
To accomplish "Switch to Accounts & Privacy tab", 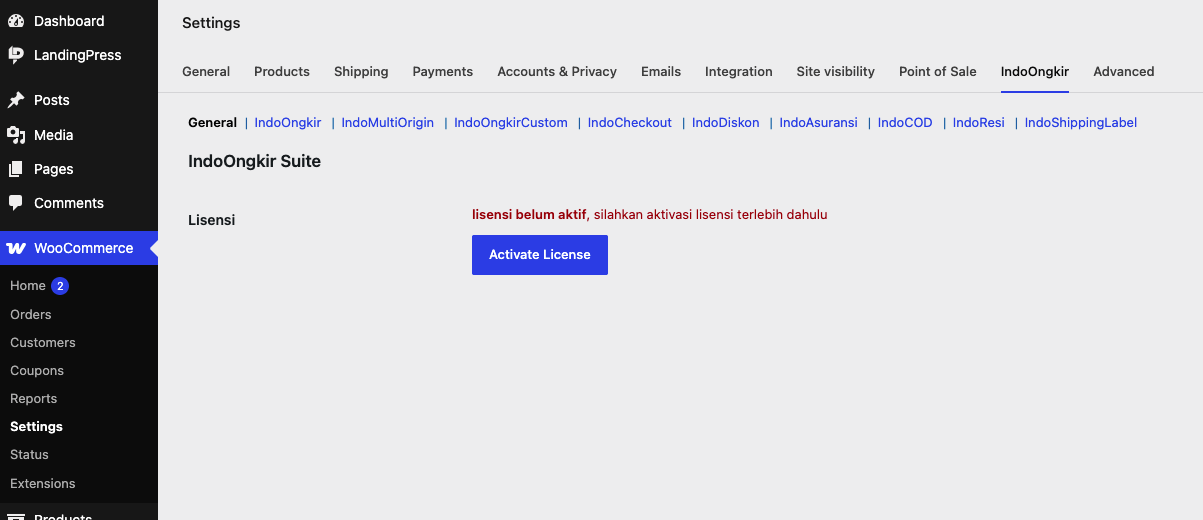I will coord(557,71).
